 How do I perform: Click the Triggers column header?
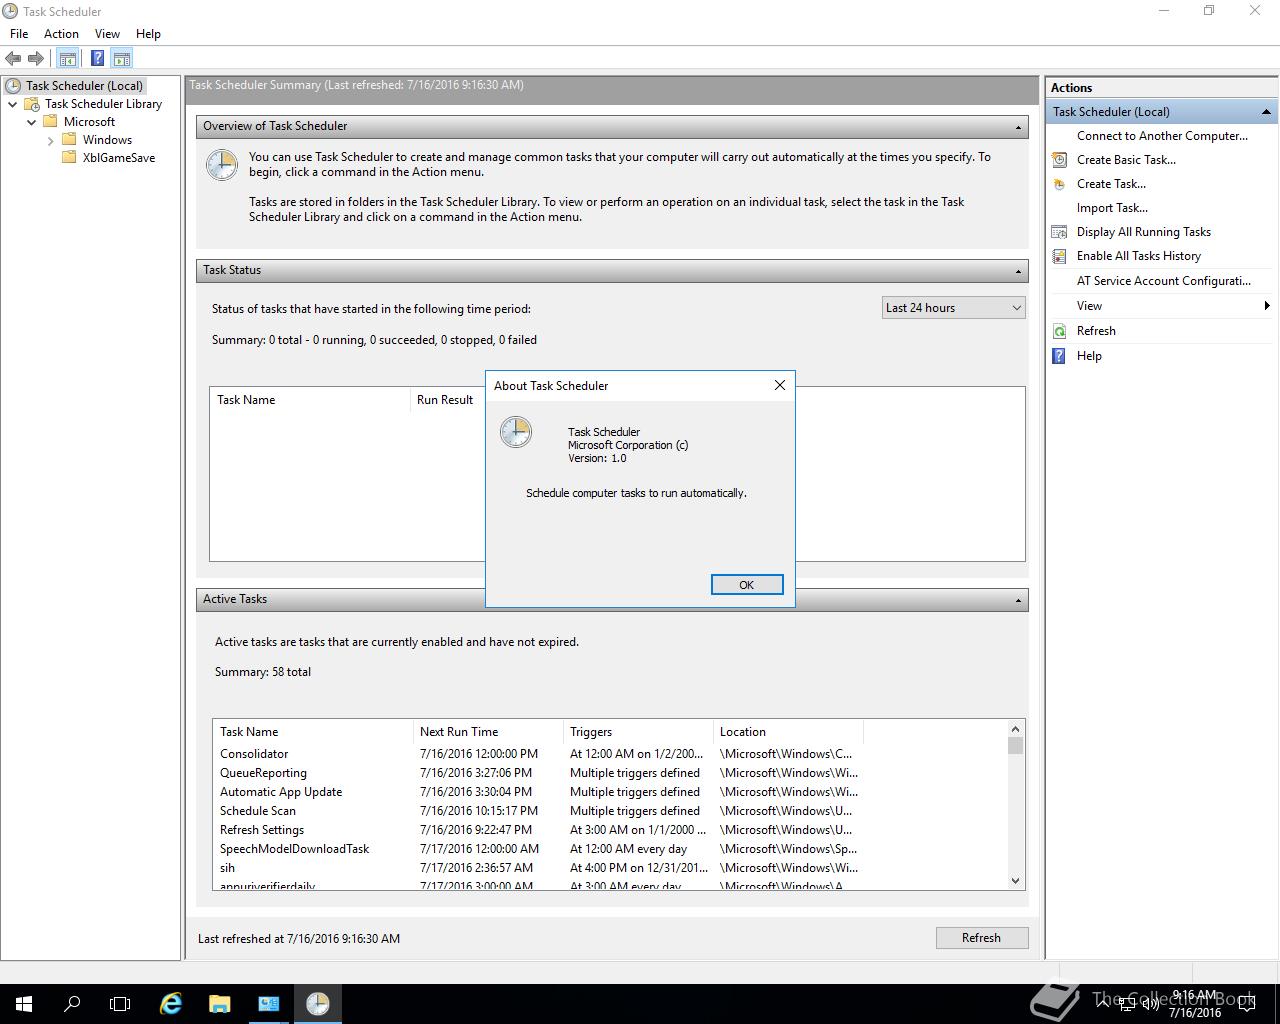click(x=638, y=732)
